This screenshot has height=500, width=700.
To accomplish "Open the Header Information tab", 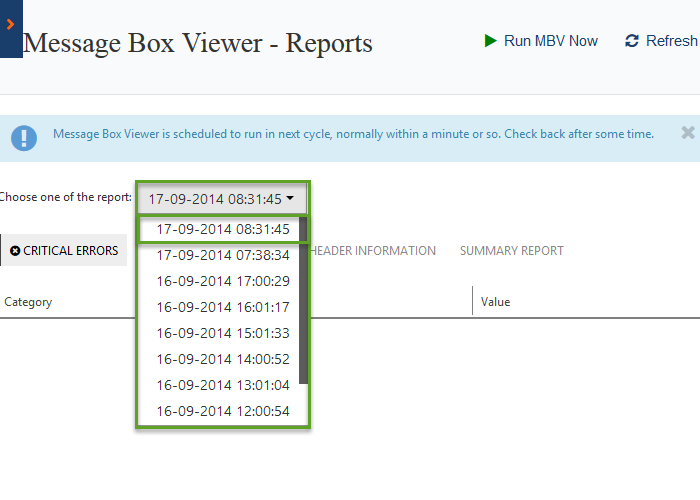I will (372, 251).
